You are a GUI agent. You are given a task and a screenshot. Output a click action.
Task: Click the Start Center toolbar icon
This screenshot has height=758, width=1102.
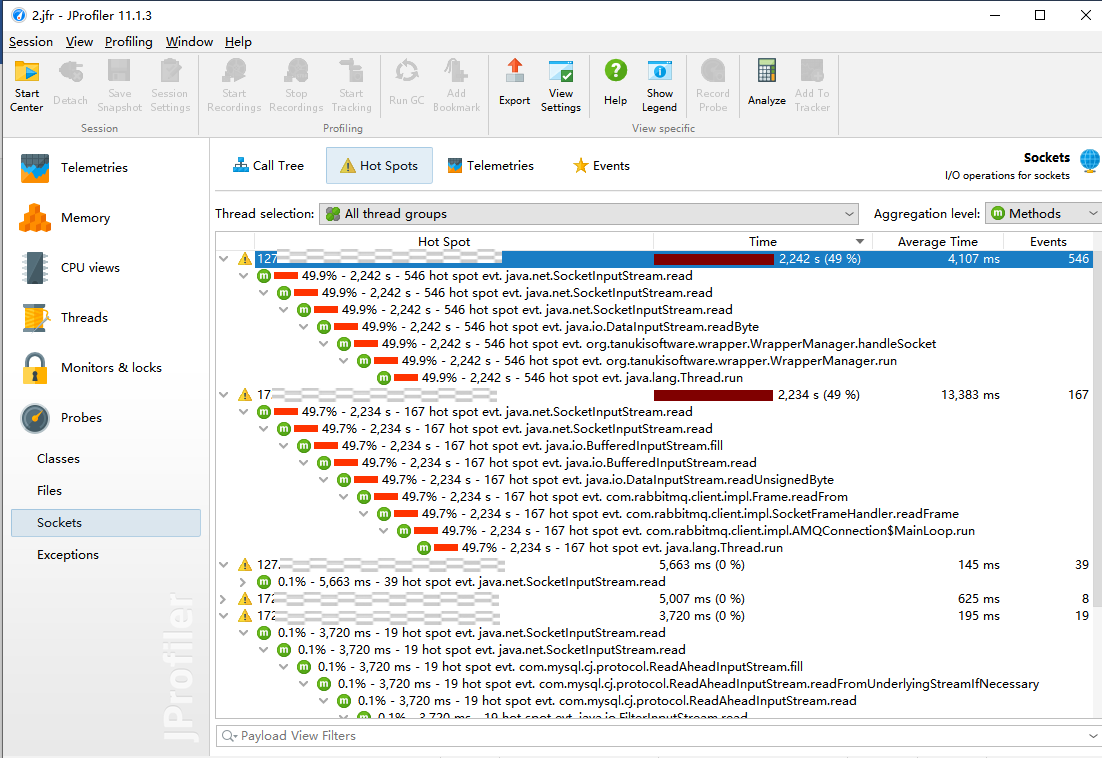tap(27, 84)
